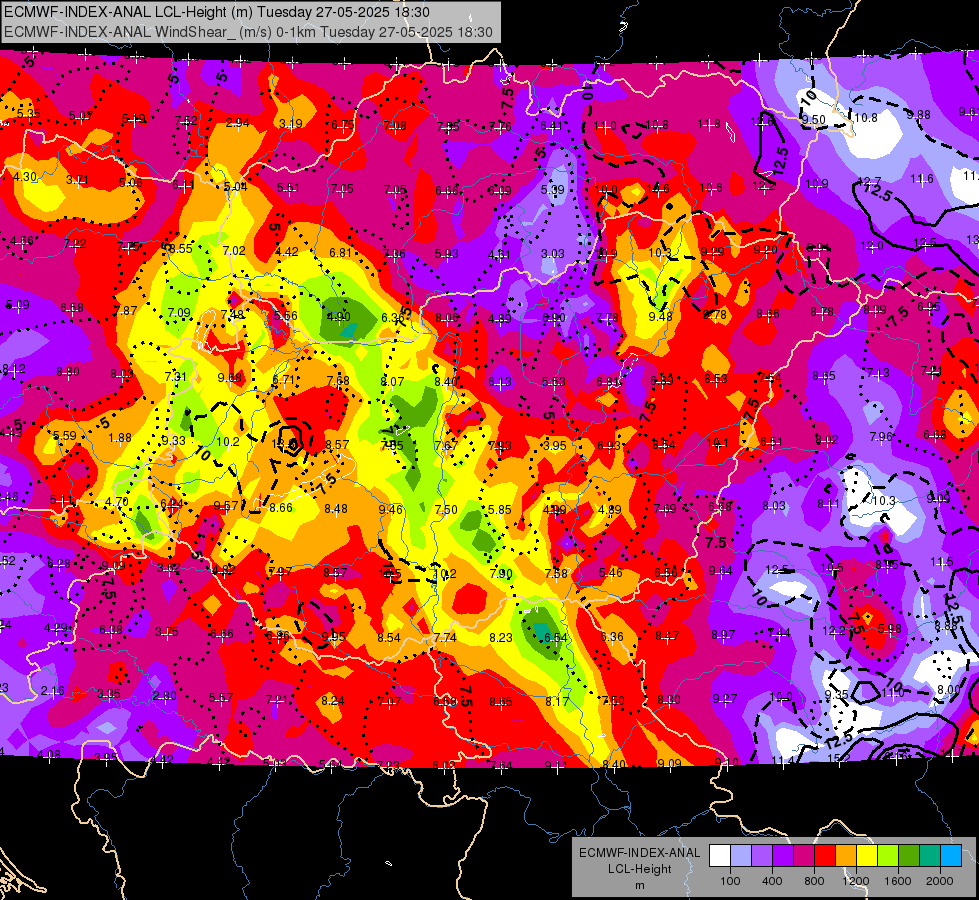Viewport: 979px width, 900px height.
Task: Click the value '2.80'
Action: (164, 696)
